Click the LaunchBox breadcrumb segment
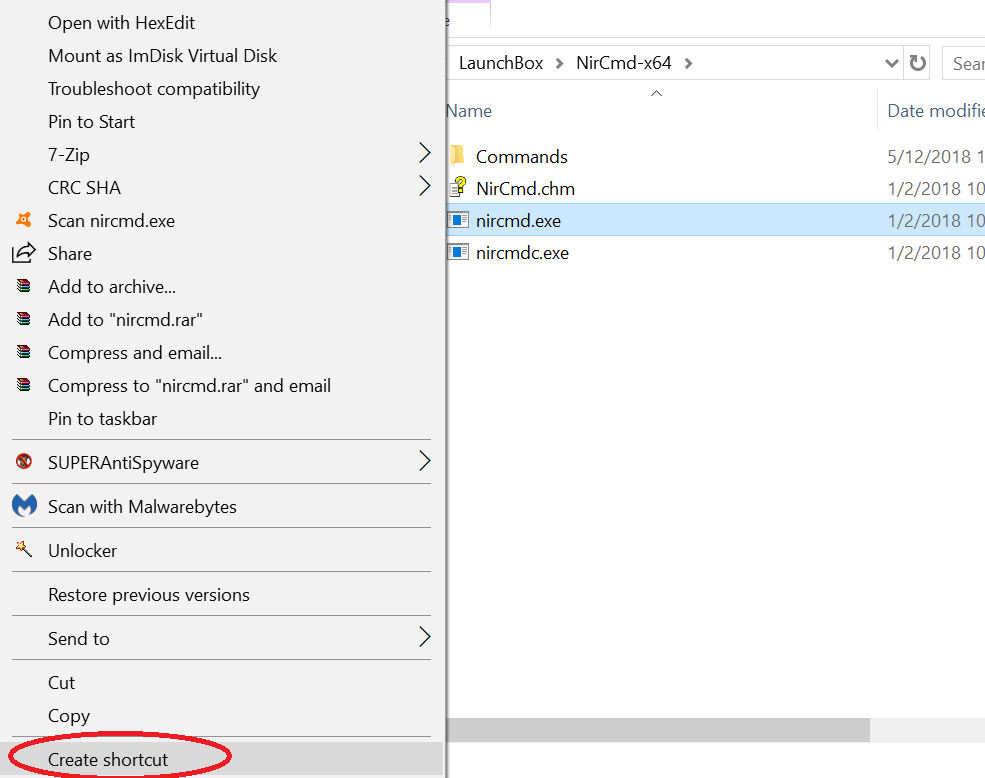Image resolution: width=985 pixels, height=778 pixels. 501,63
